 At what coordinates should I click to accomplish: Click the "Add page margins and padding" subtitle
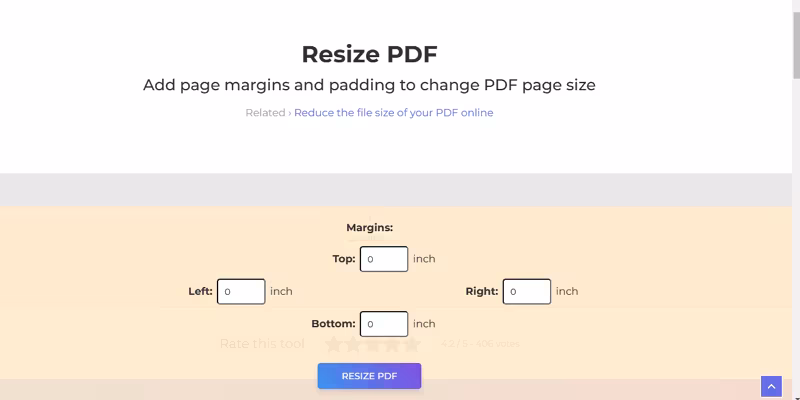pos(369,85)
